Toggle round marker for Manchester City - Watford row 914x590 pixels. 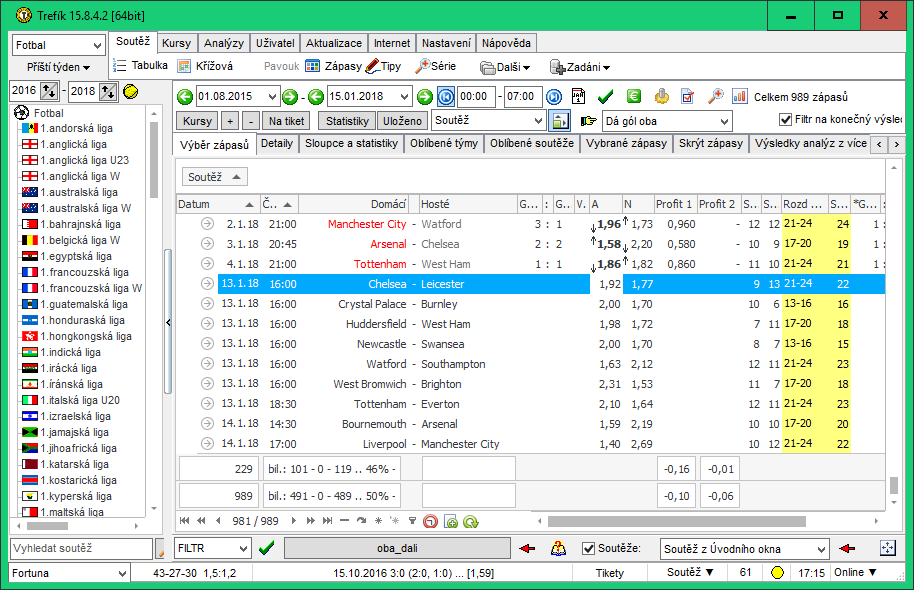[x=207, y=224]
